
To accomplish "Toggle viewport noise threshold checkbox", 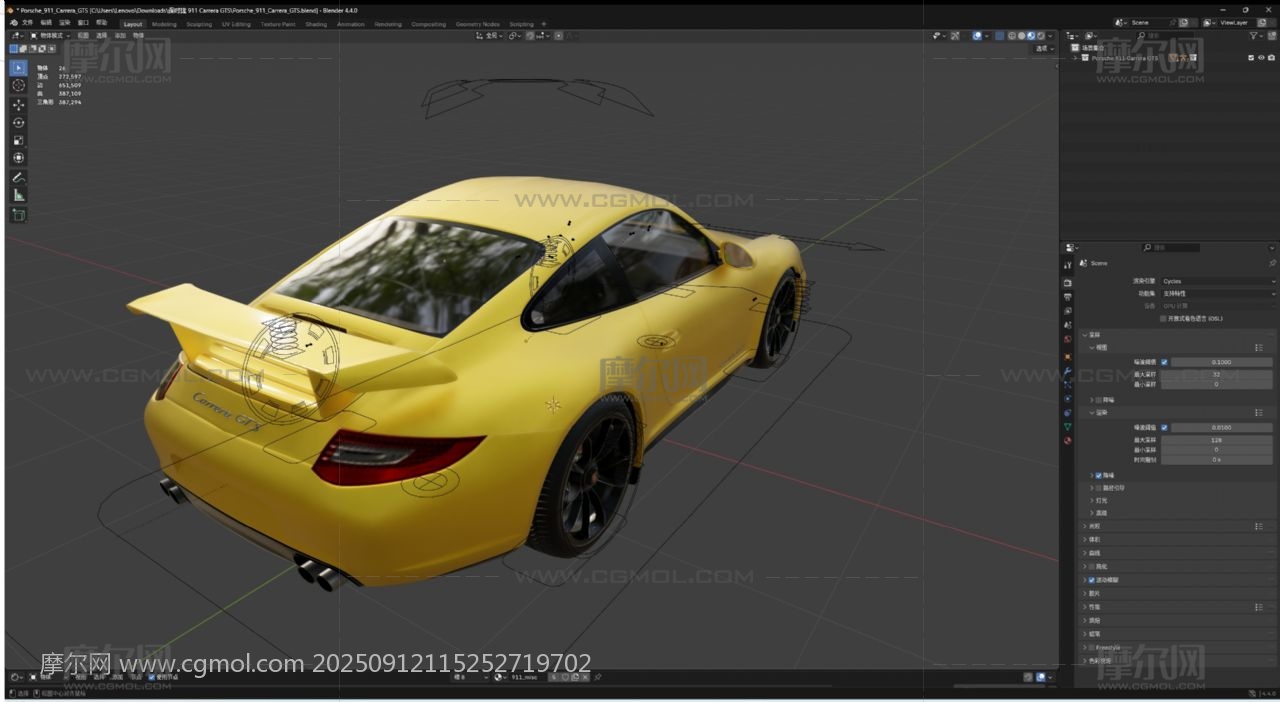I will [x=1164, y=362].
